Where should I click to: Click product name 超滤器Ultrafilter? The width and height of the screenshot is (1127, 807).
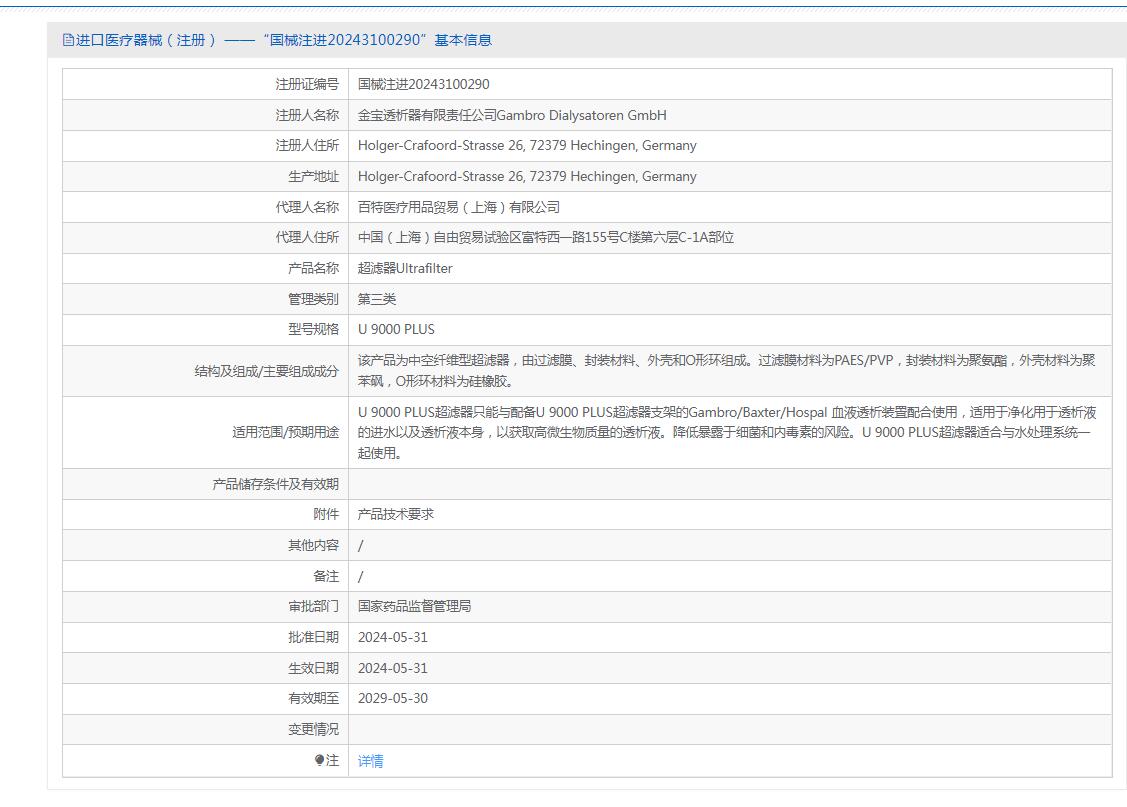[x=405, y=268]
